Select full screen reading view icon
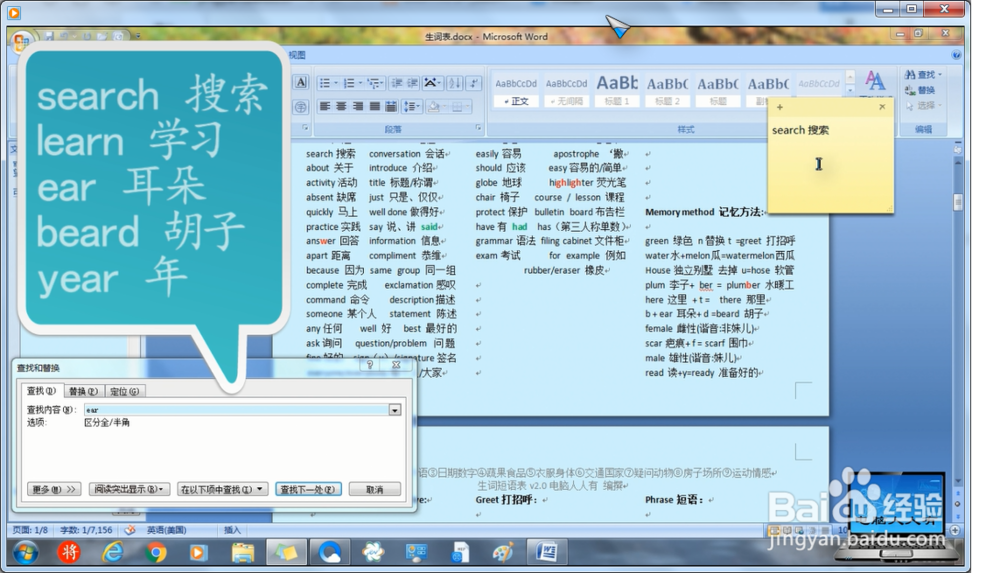 coord(787,530)
